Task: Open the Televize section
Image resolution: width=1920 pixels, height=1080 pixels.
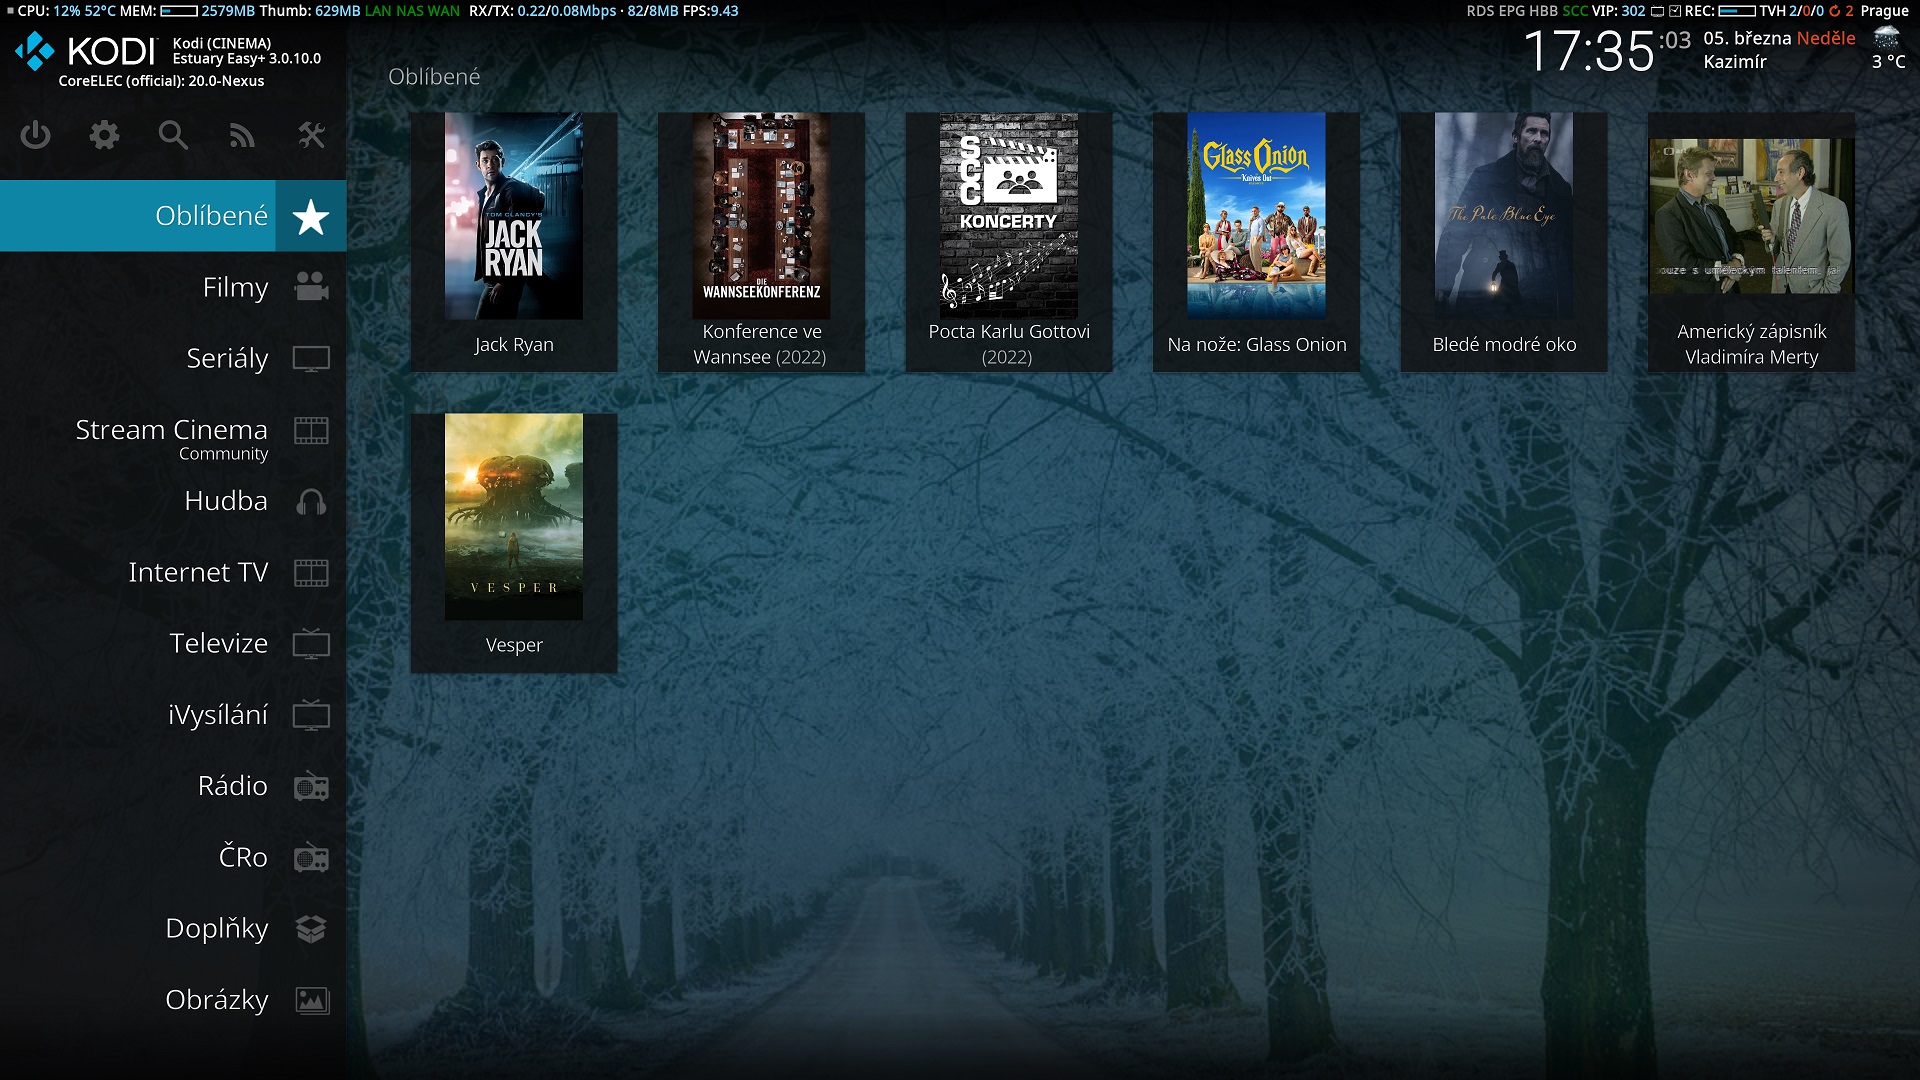Action: [218, 644]
